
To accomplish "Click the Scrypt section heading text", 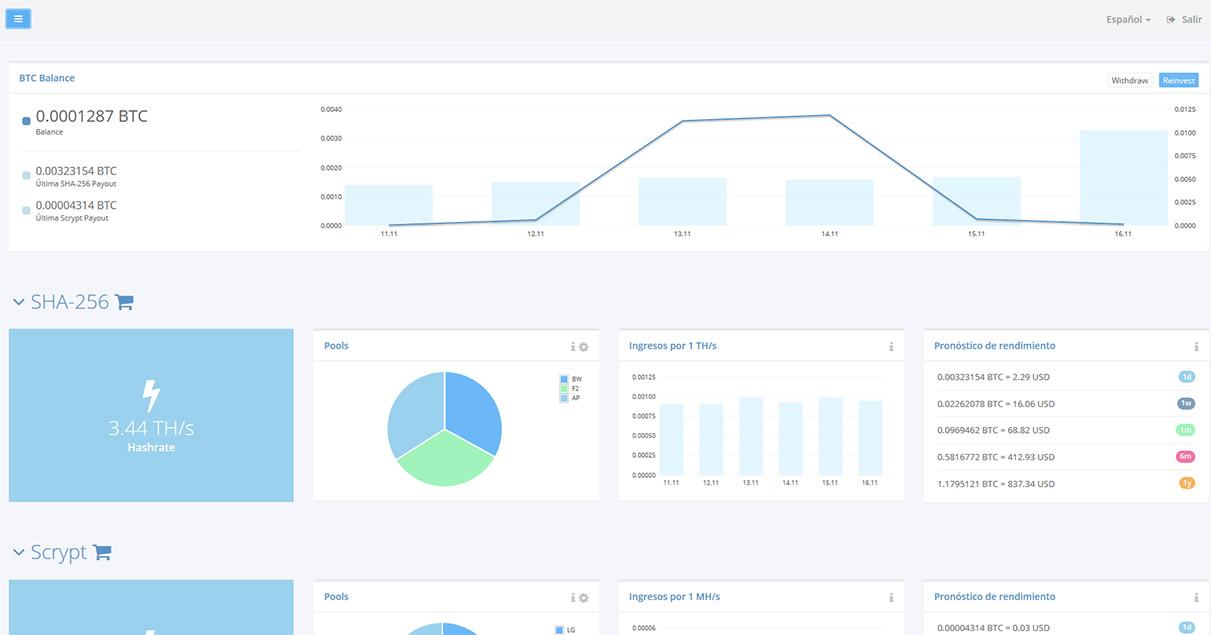I will 58,552.
